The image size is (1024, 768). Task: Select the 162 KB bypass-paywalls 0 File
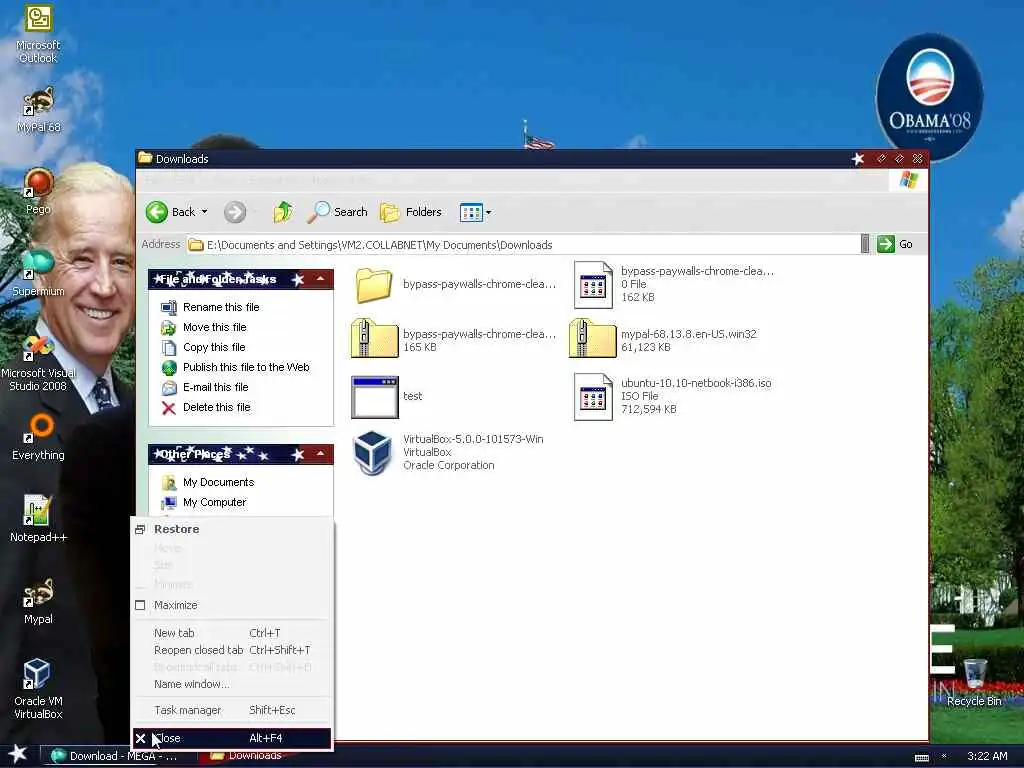click(673, 284)
